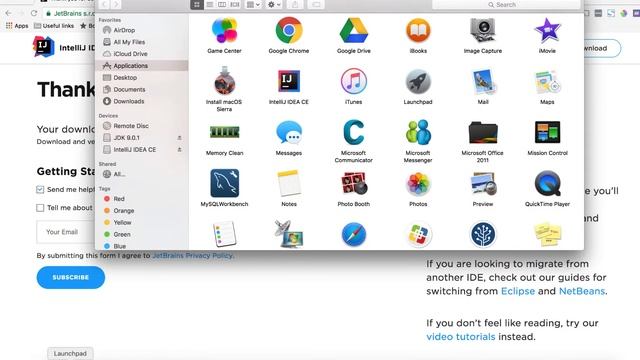Viewport: 640px width, 360px height.
Task: Open Documents in Finder sidebar
Action: pos(129,89)
